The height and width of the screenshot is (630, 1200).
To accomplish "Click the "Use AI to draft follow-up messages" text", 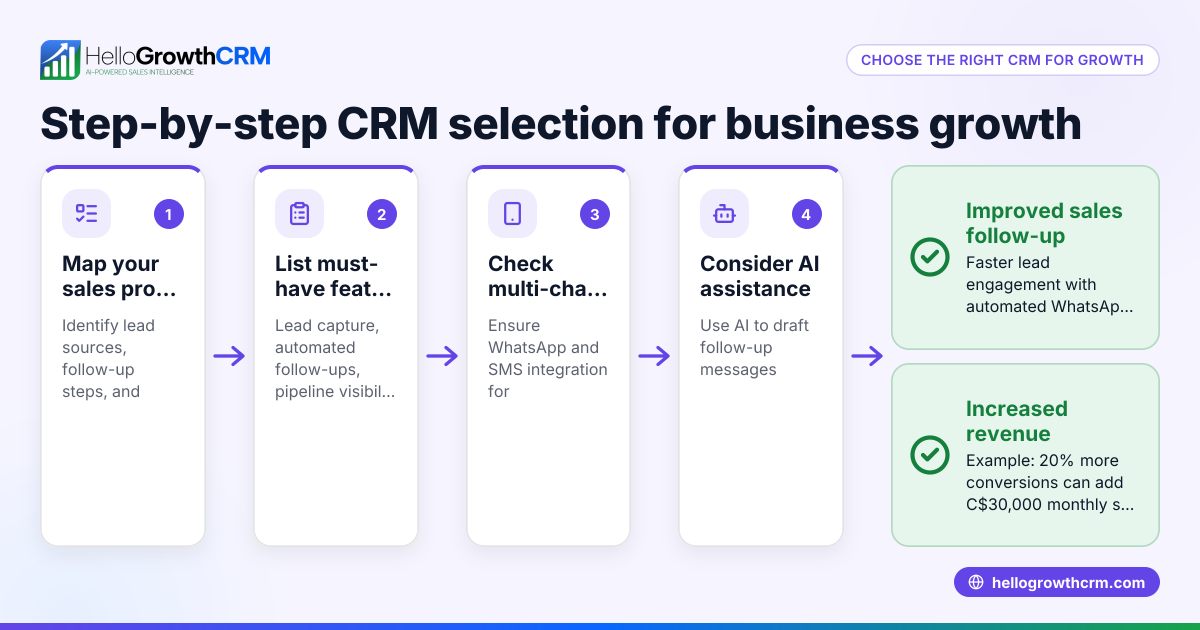I will tap(754, 347).
